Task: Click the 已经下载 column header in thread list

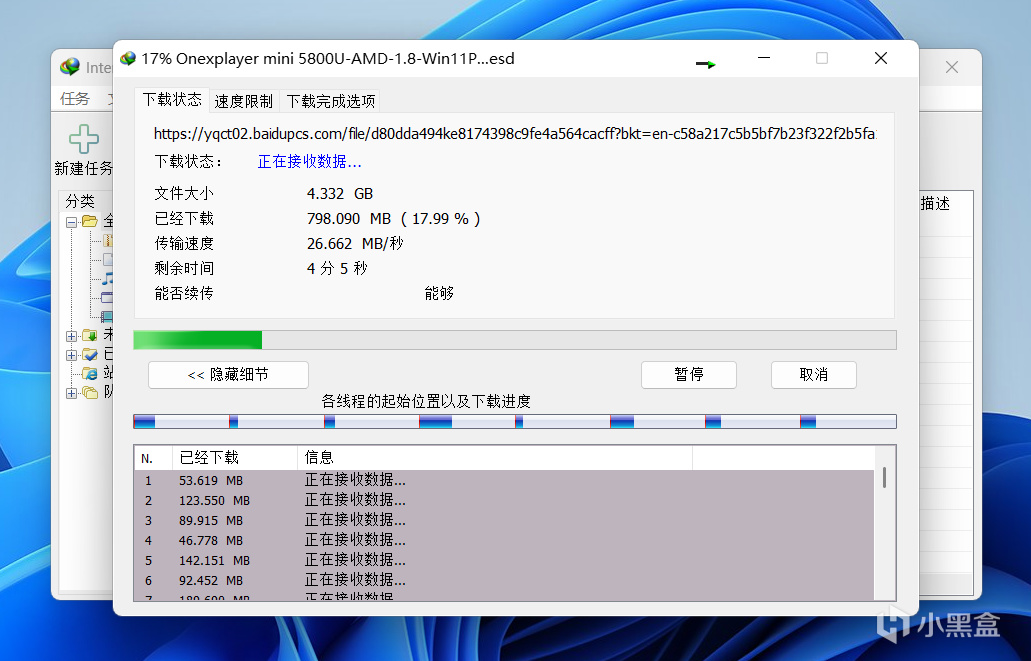Action: coord(235,458)
